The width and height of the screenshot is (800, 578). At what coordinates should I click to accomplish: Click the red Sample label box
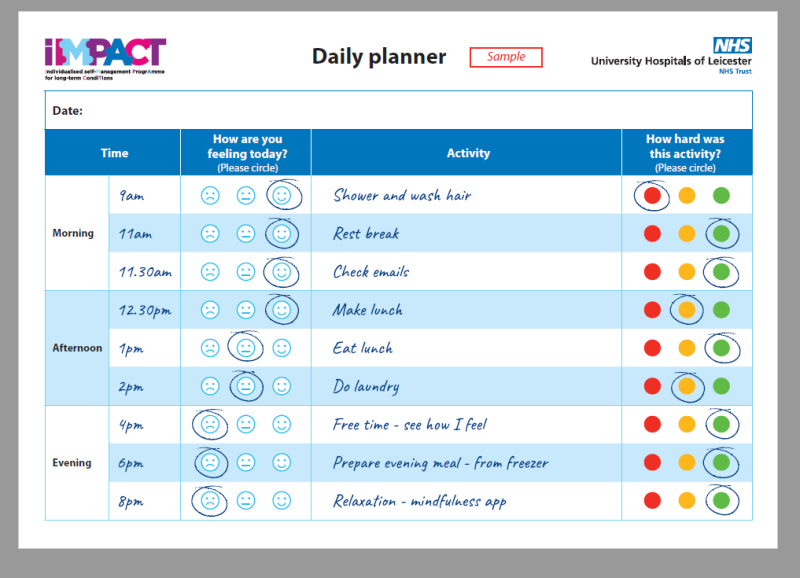pos(506,57)
